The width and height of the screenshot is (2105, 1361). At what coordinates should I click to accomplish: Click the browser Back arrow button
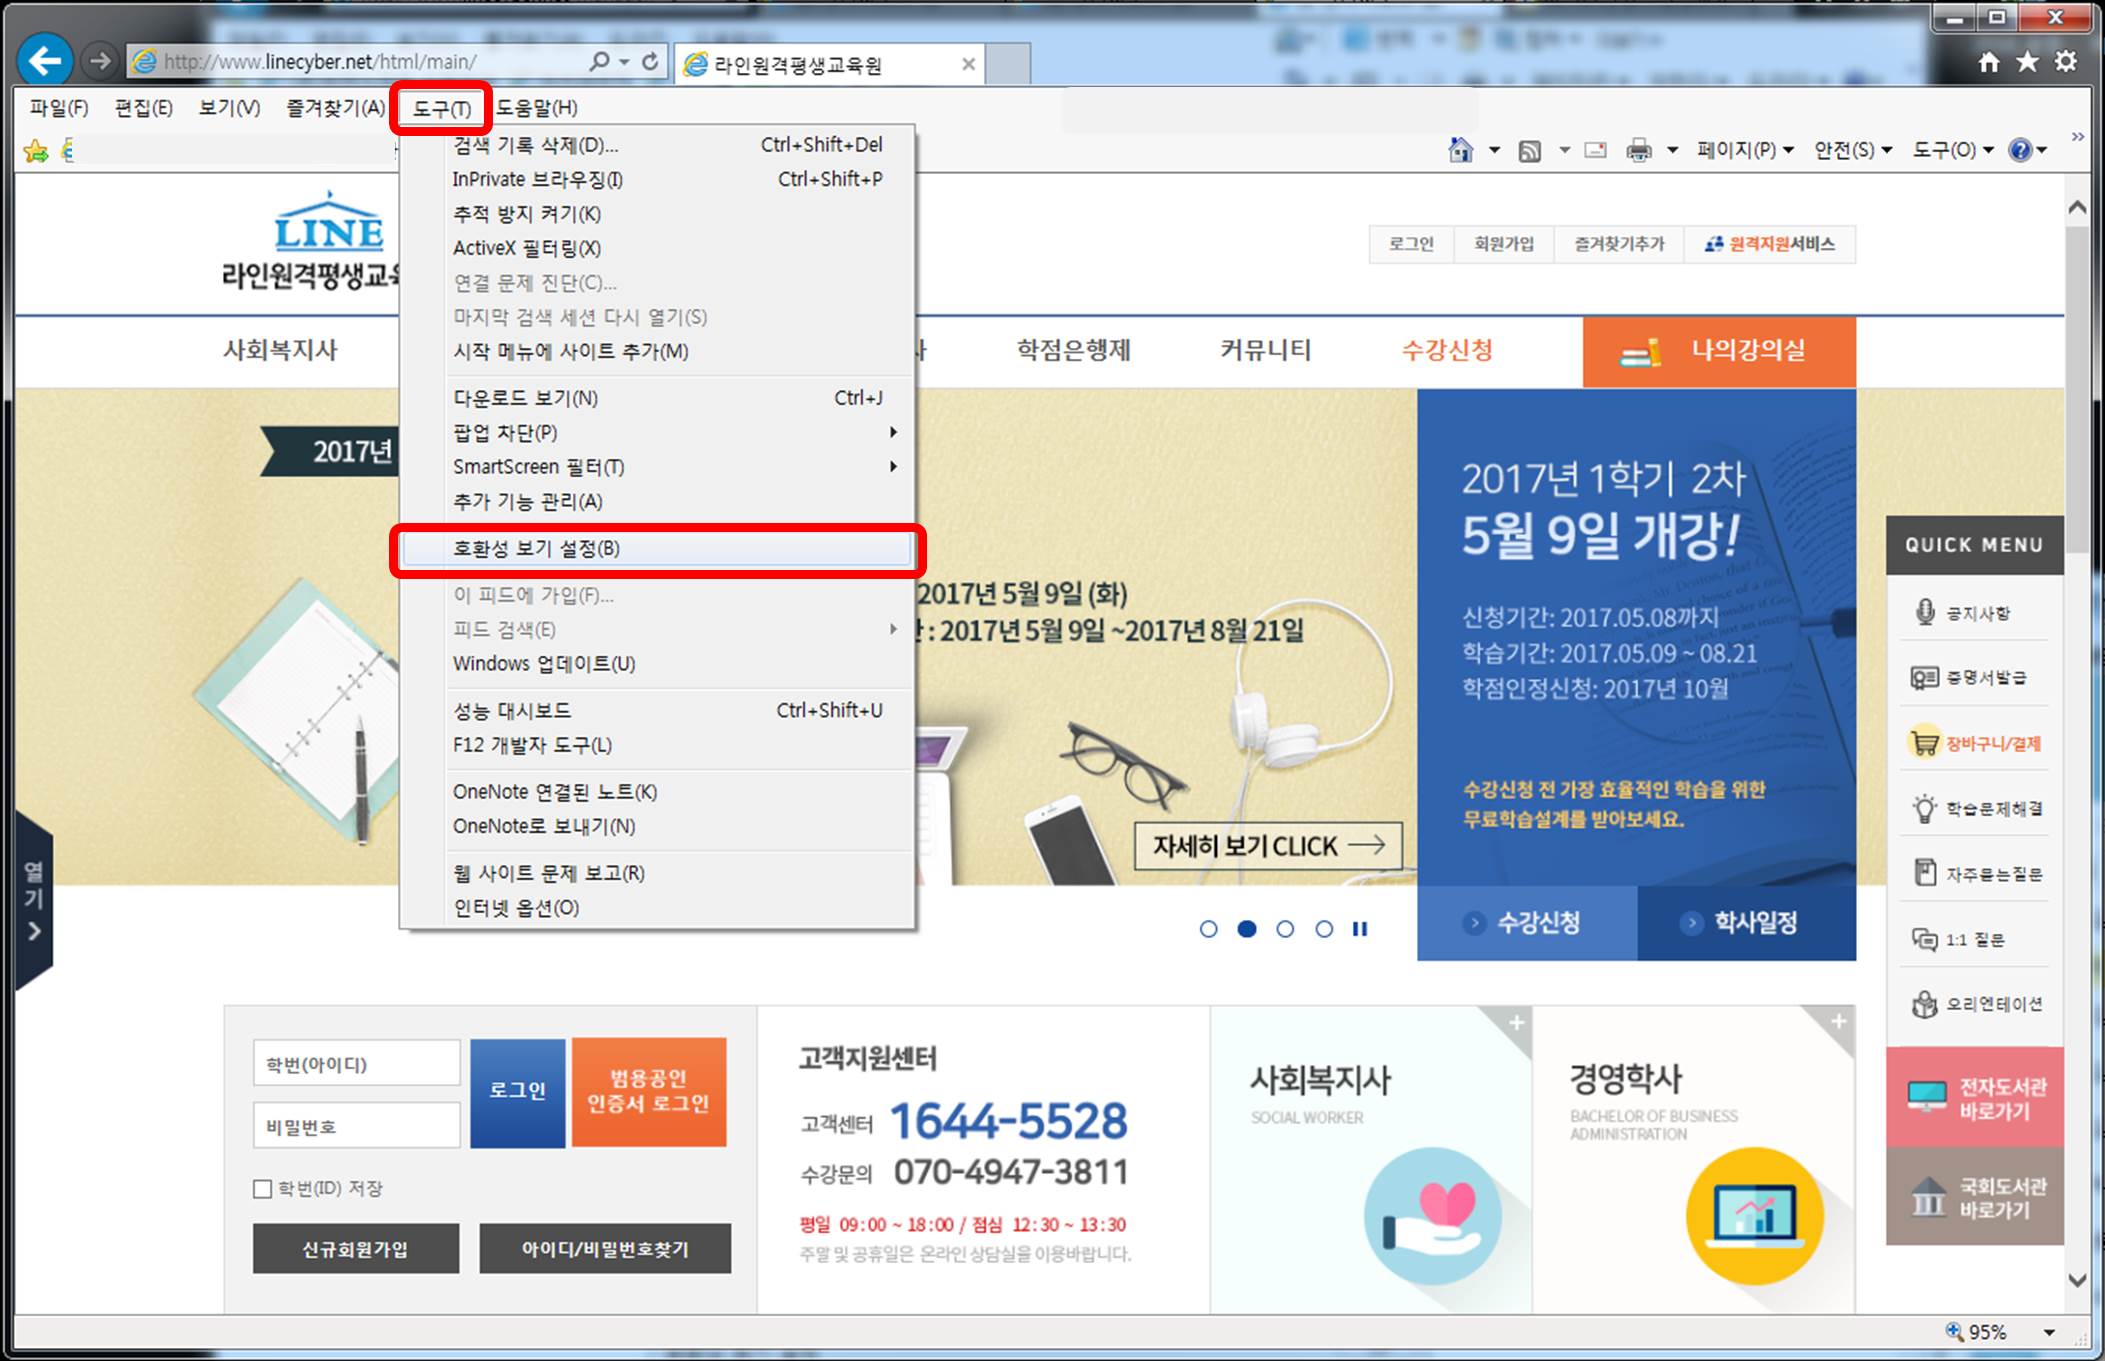[x=45, y=61]
